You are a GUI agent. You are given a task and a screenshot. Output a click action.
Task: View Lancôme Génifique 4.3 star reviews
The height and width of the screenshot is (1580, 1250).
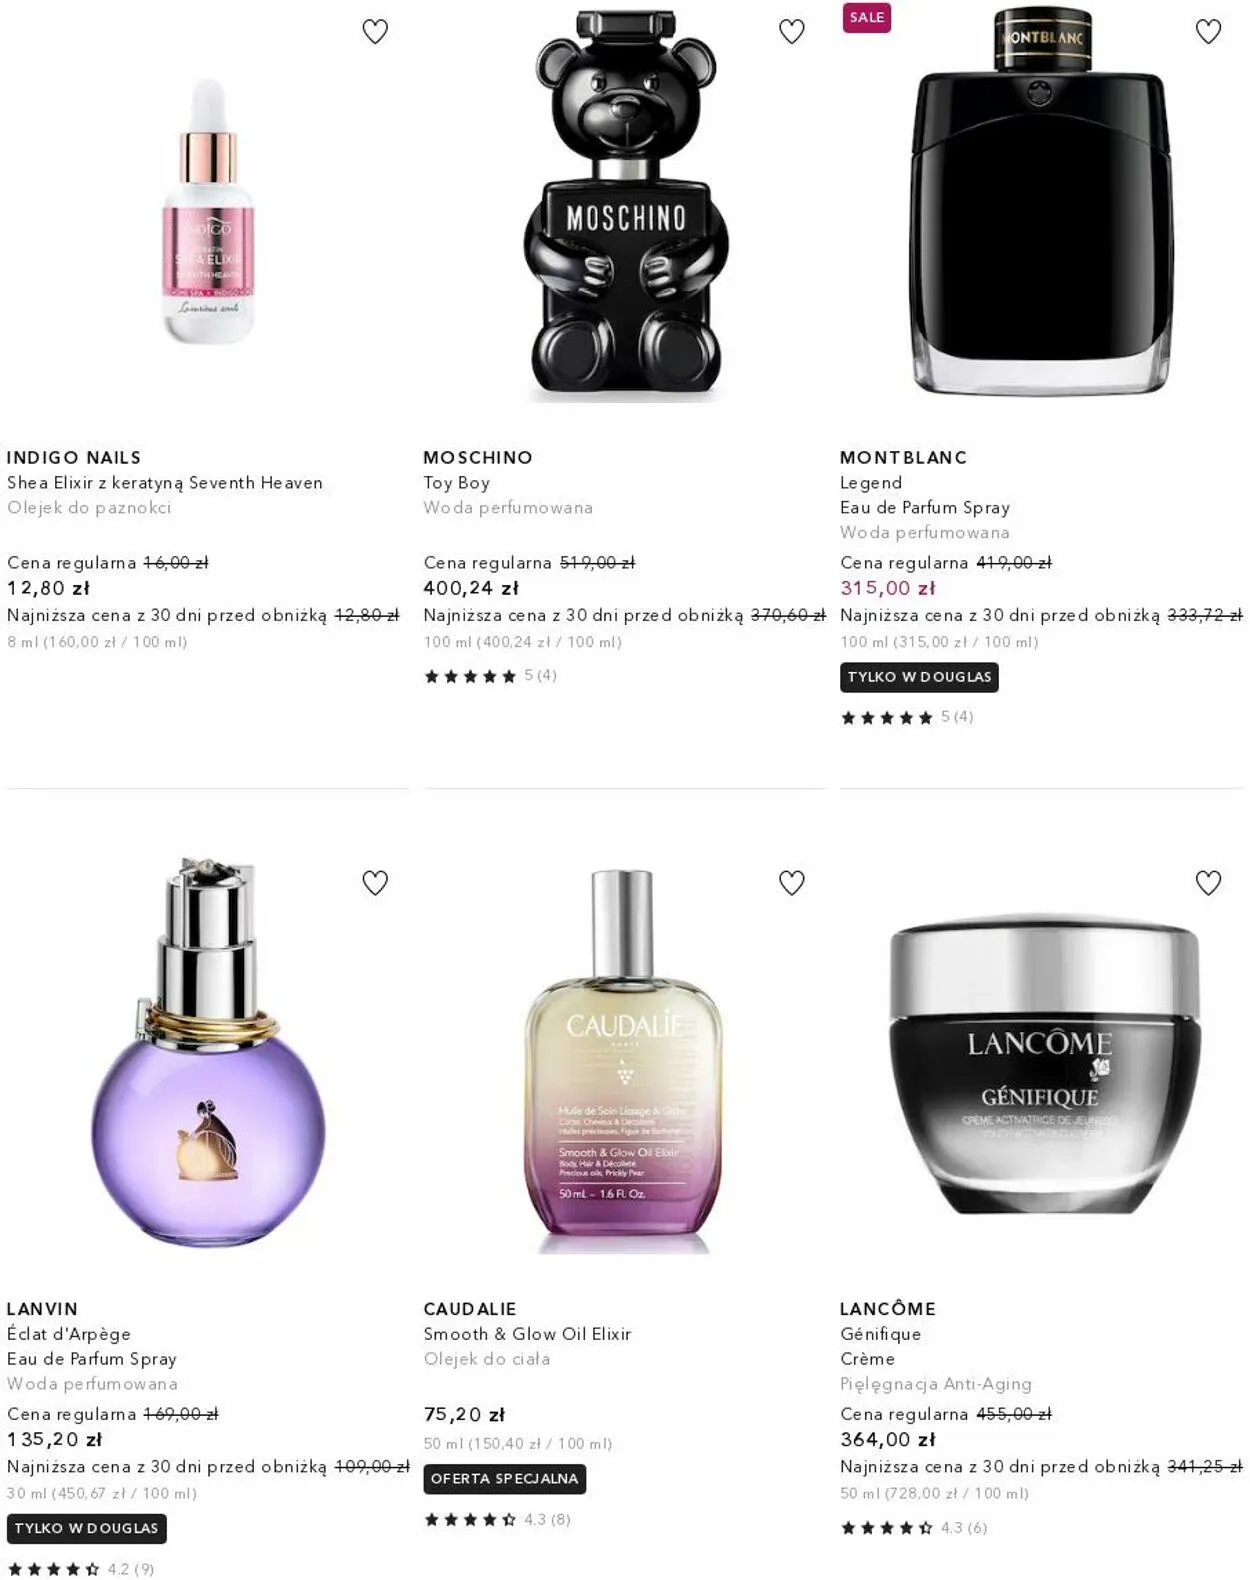[x=914, y=1528]
